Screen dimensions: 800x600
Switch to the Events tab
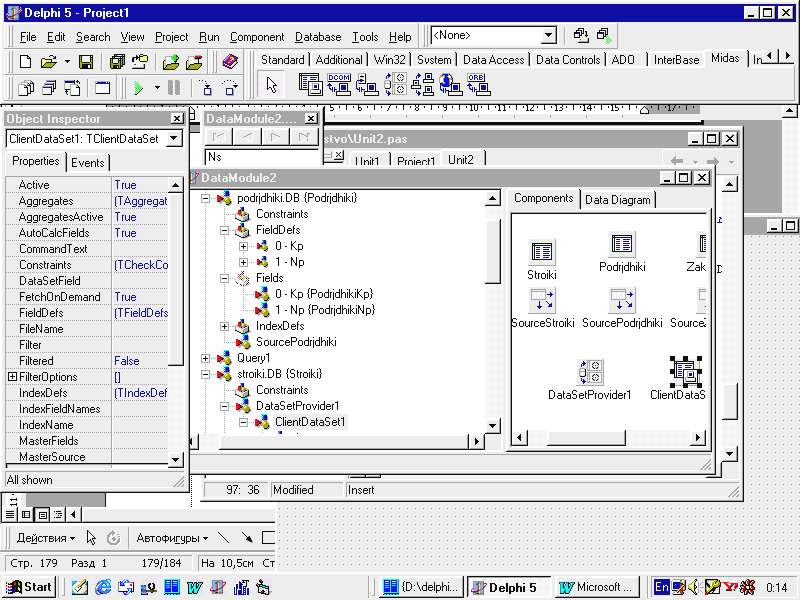[x=88, y=163]
